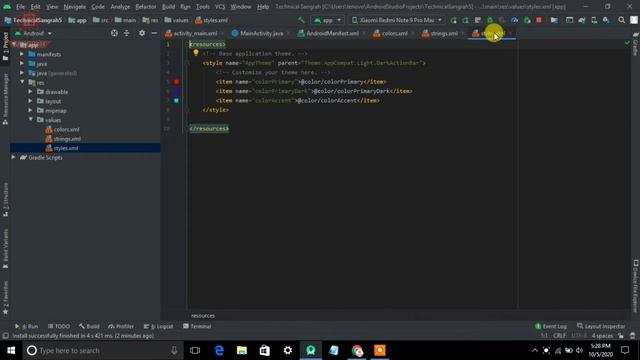
Task: Collapse the res folder
Action: coord(22,82)
